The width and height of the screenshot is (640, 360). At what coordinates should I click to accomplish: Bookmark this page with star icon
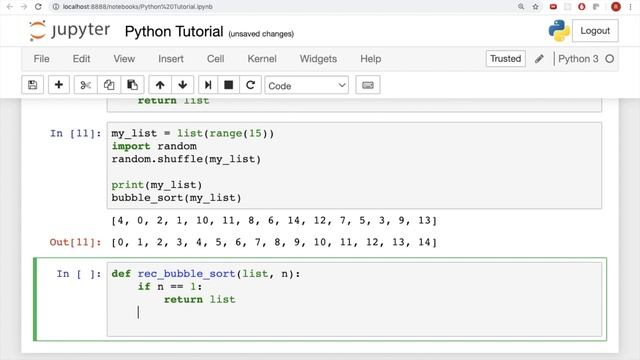536,7
